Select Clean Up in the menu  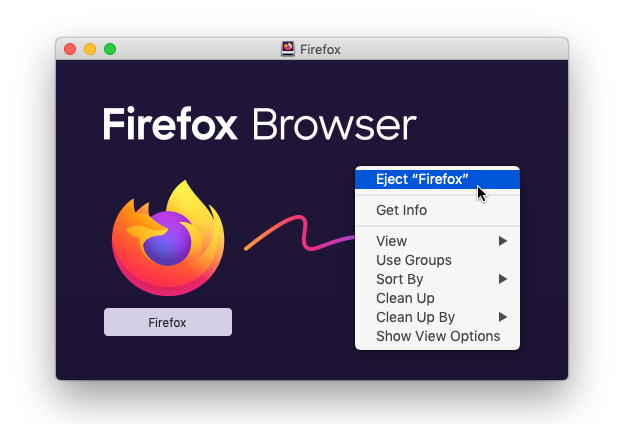(x=405, y=298)
